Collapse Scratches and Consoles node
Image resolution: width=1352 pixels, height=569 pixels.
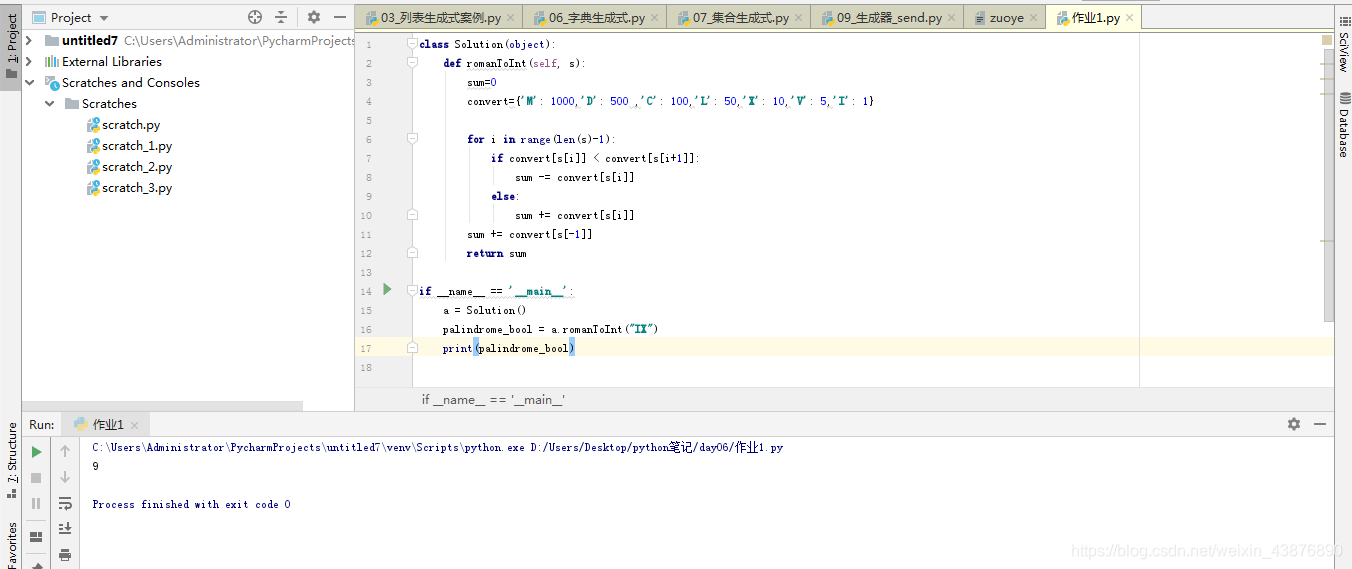click(x=29, y=82)
